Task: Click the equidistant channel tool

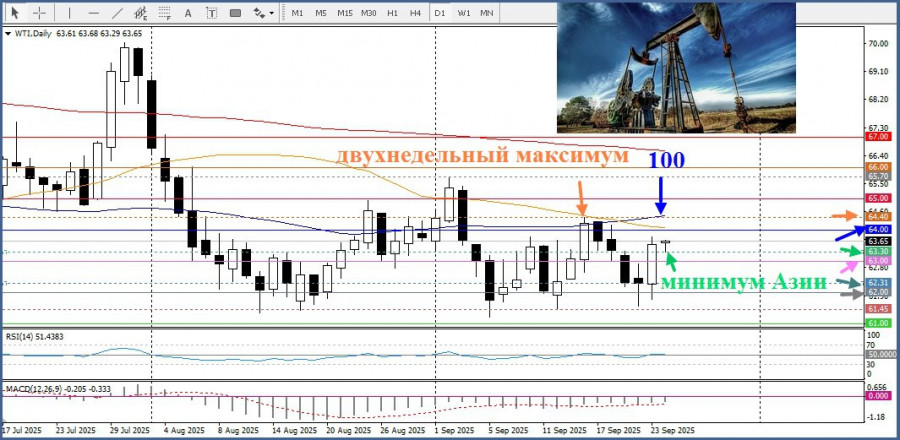Action: click(x=142, y=13)
